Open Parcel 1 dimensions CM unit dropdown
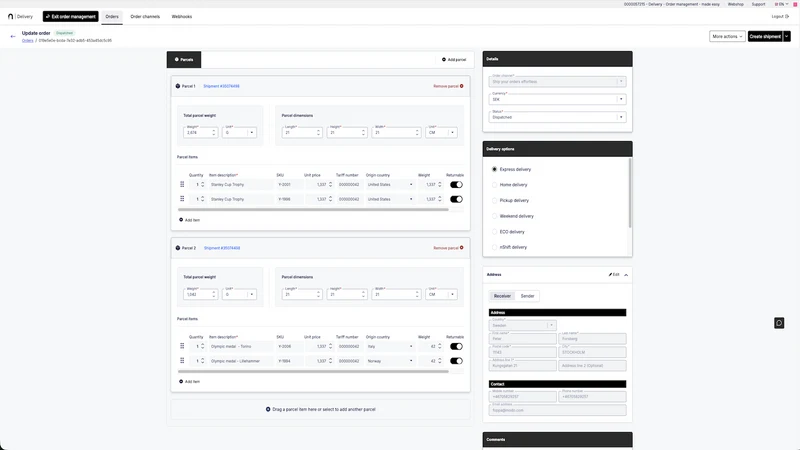Screen dimensions: 800x450 (441, 133)
